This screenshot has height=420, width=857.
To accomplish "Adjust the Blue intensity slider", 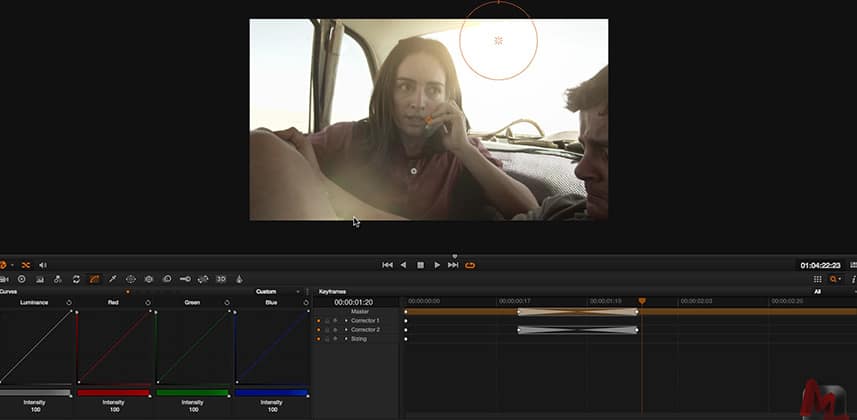I will [x=272, y=393].
